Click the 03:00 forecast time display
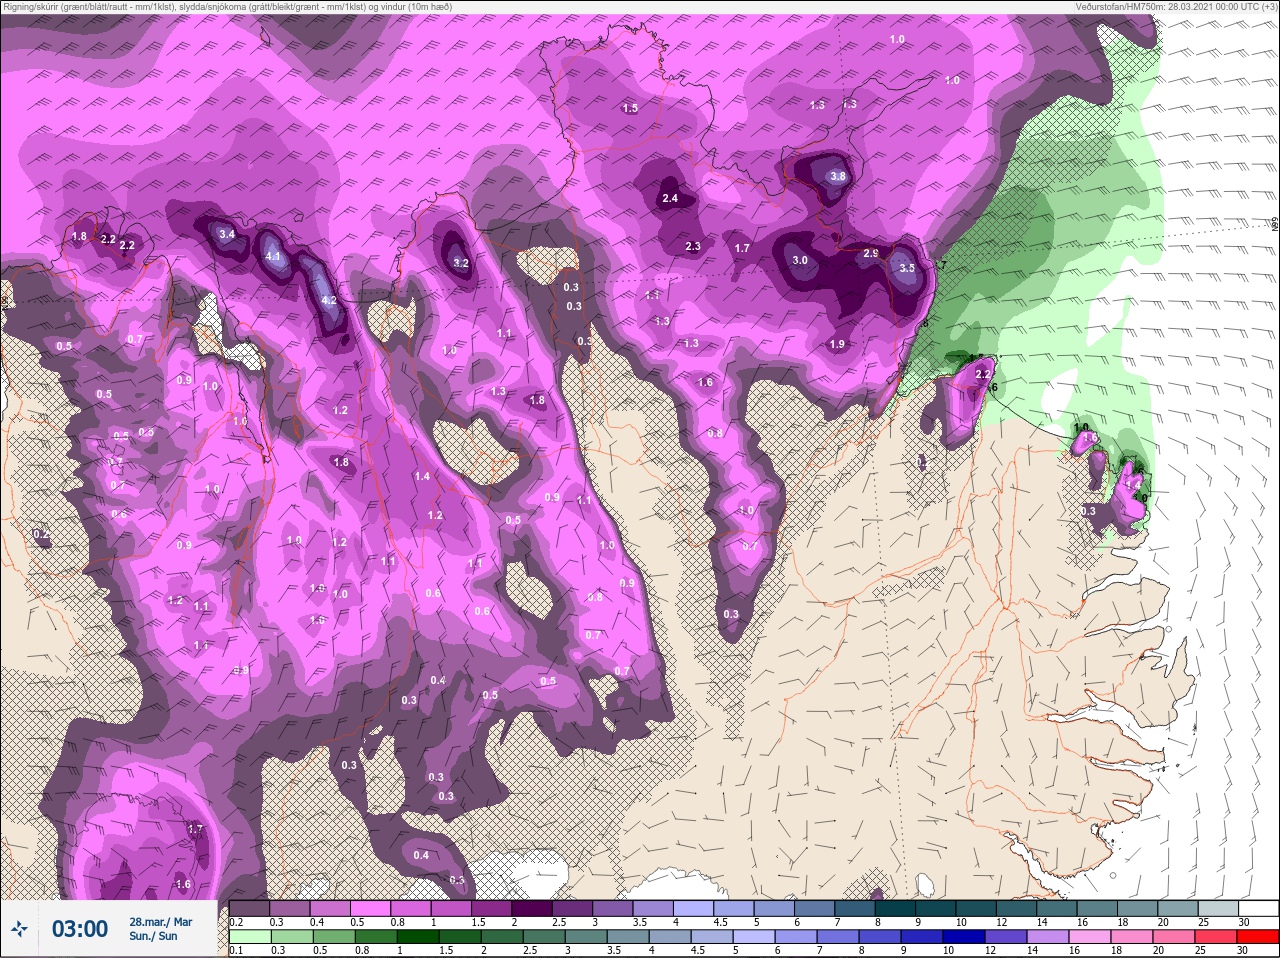1280x958 pixels. pyautogui.click(x=80, y=929)
